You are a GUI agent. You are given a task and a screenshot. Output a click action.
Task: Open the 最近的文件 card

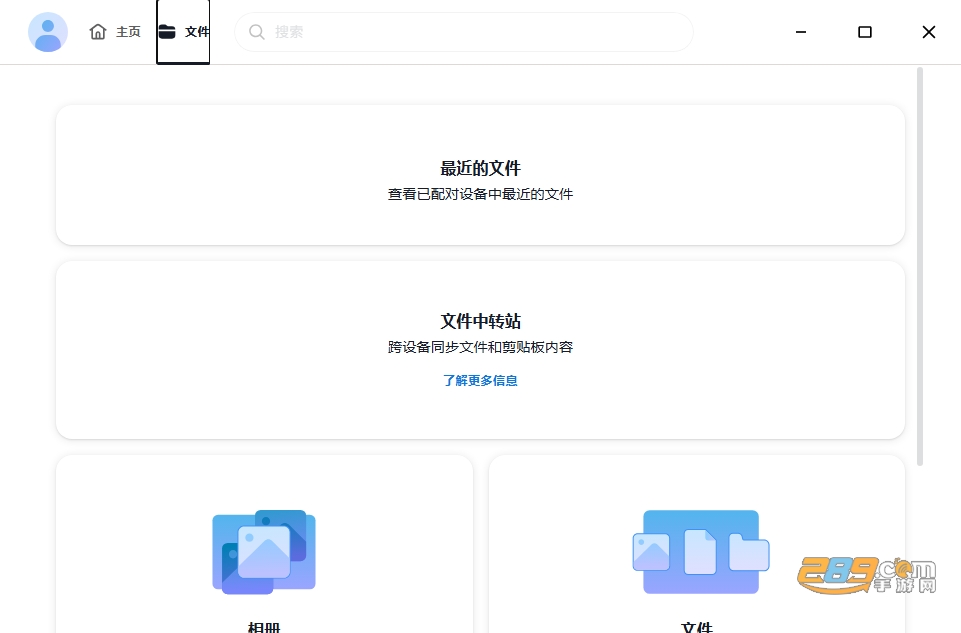480,175
